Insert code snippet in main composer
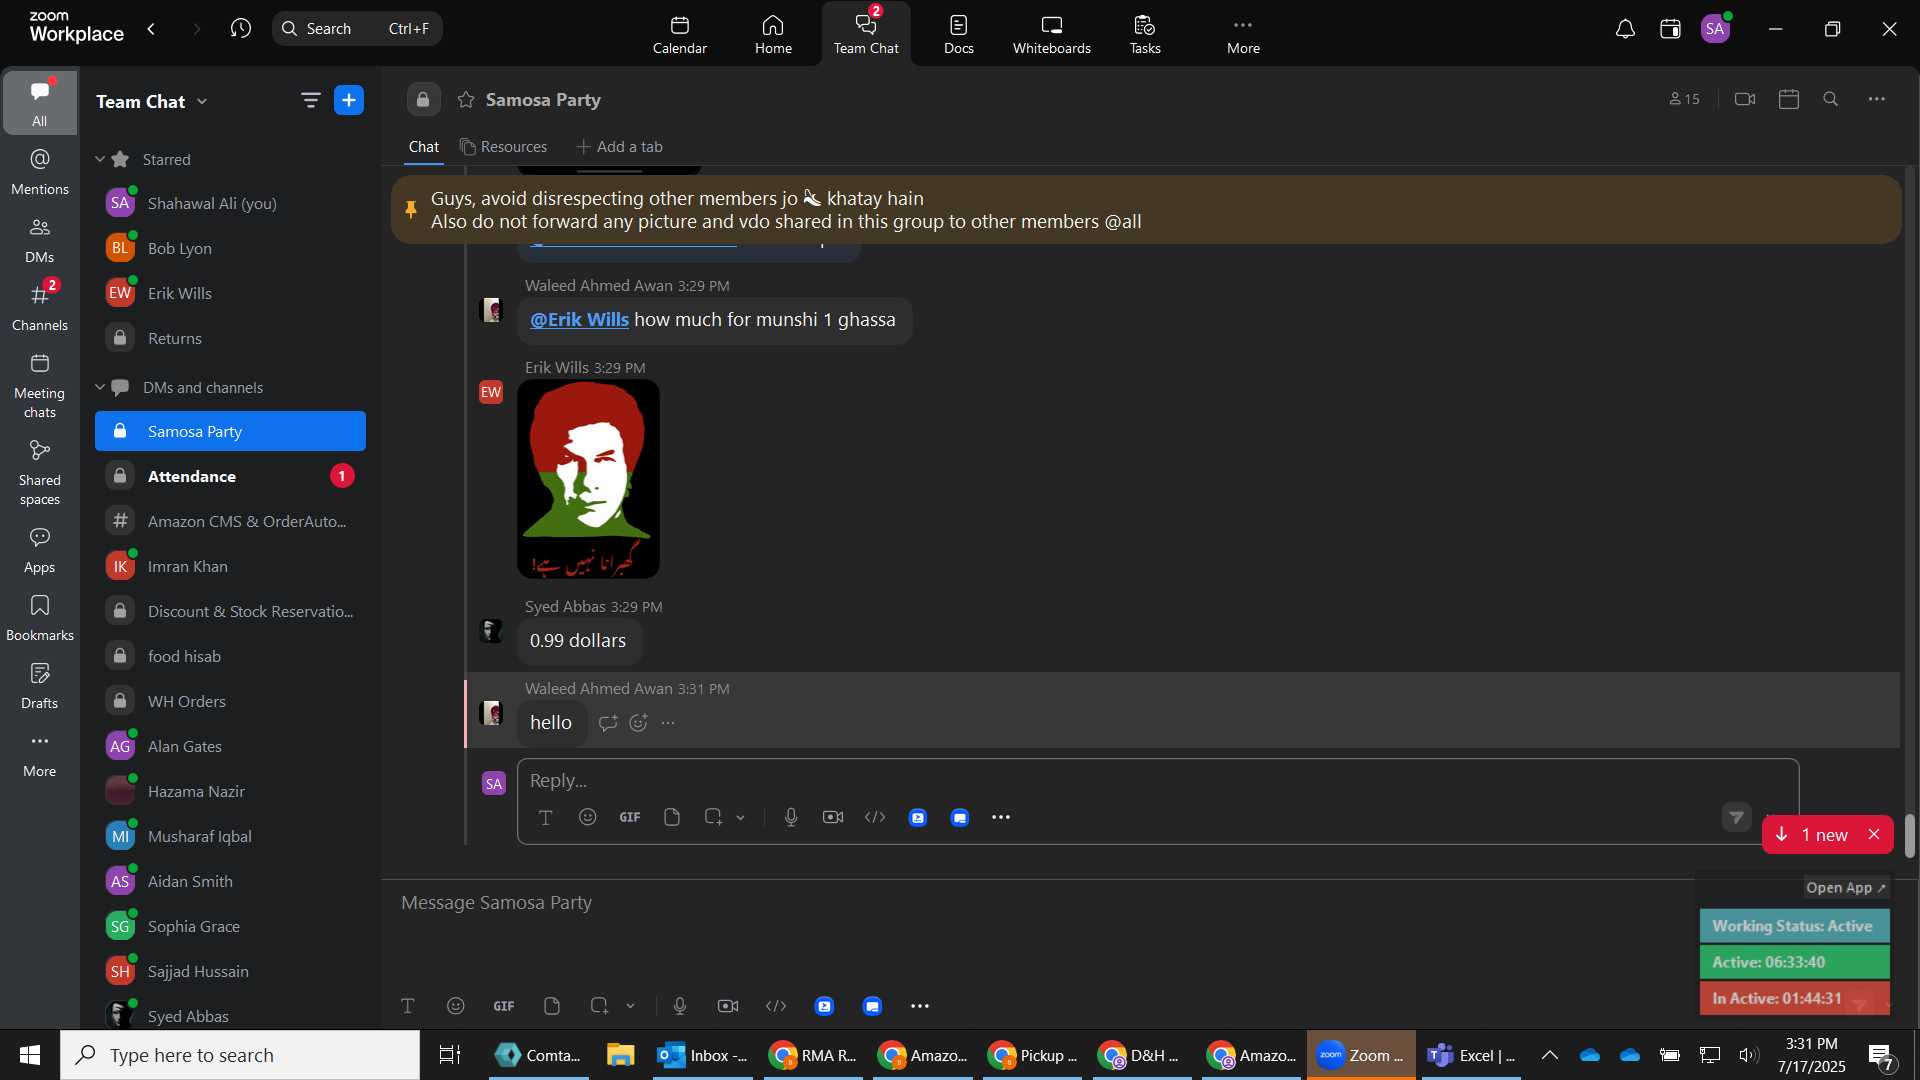Screen dimensions: 1920x1080 [776, 1007]
